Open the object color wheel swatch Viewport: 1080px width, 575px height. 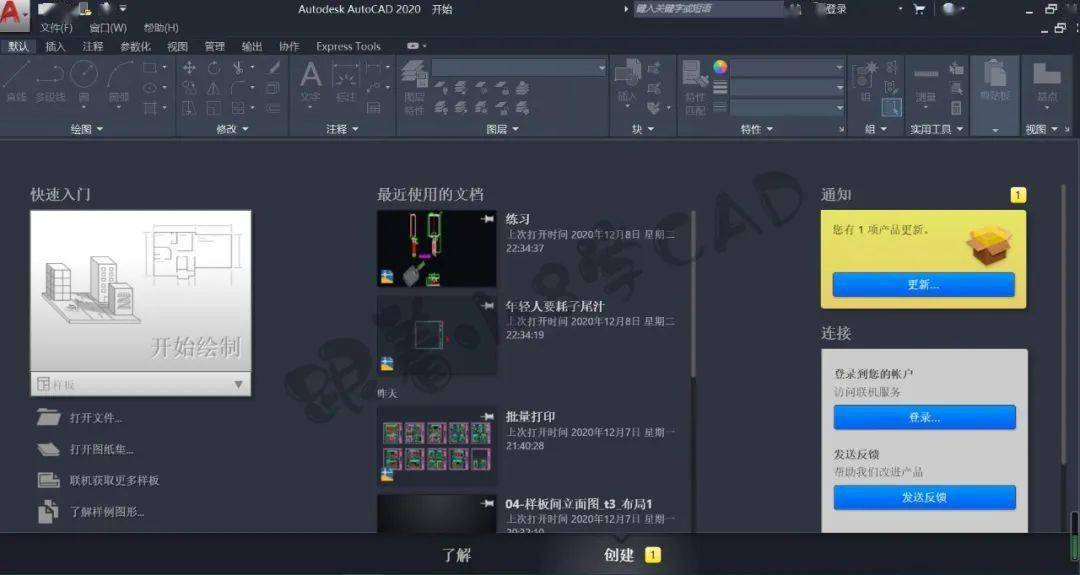pos(720,67)
